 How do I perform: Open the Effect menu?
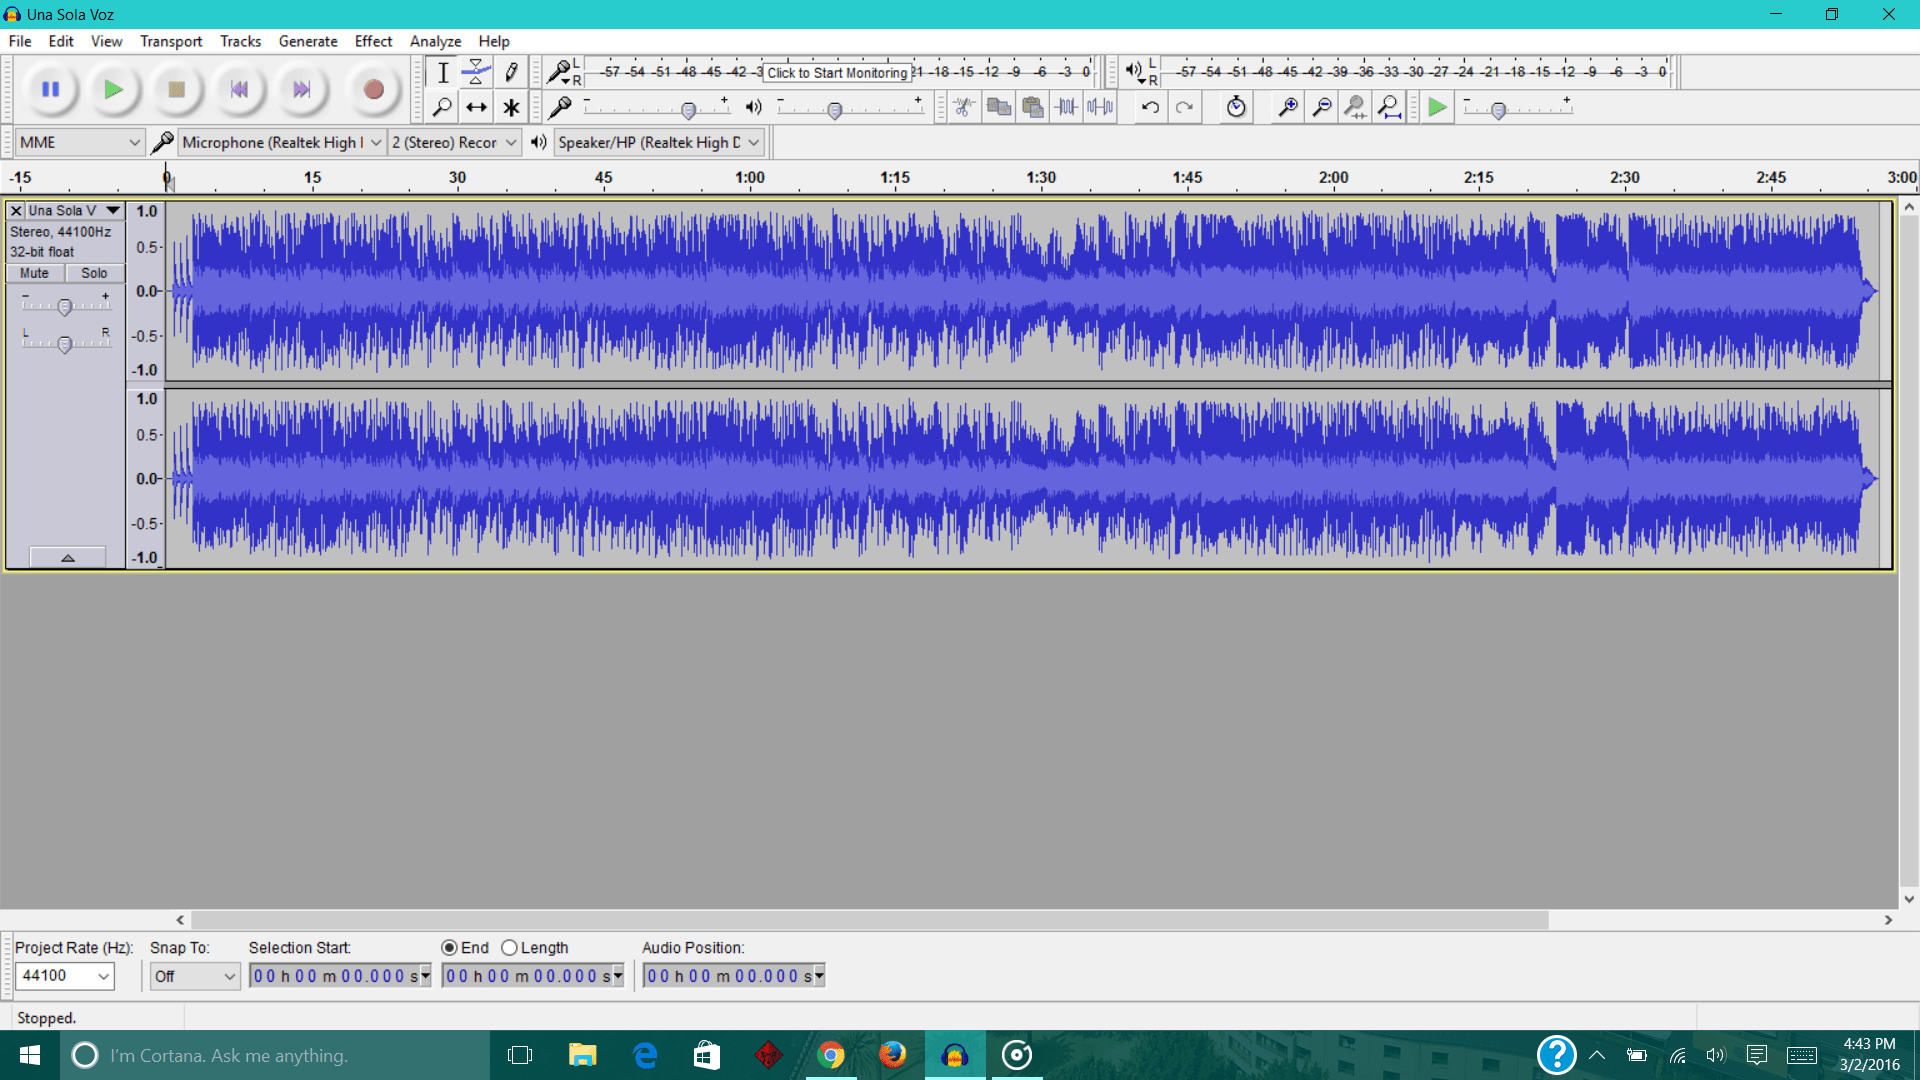pos(373,41)
